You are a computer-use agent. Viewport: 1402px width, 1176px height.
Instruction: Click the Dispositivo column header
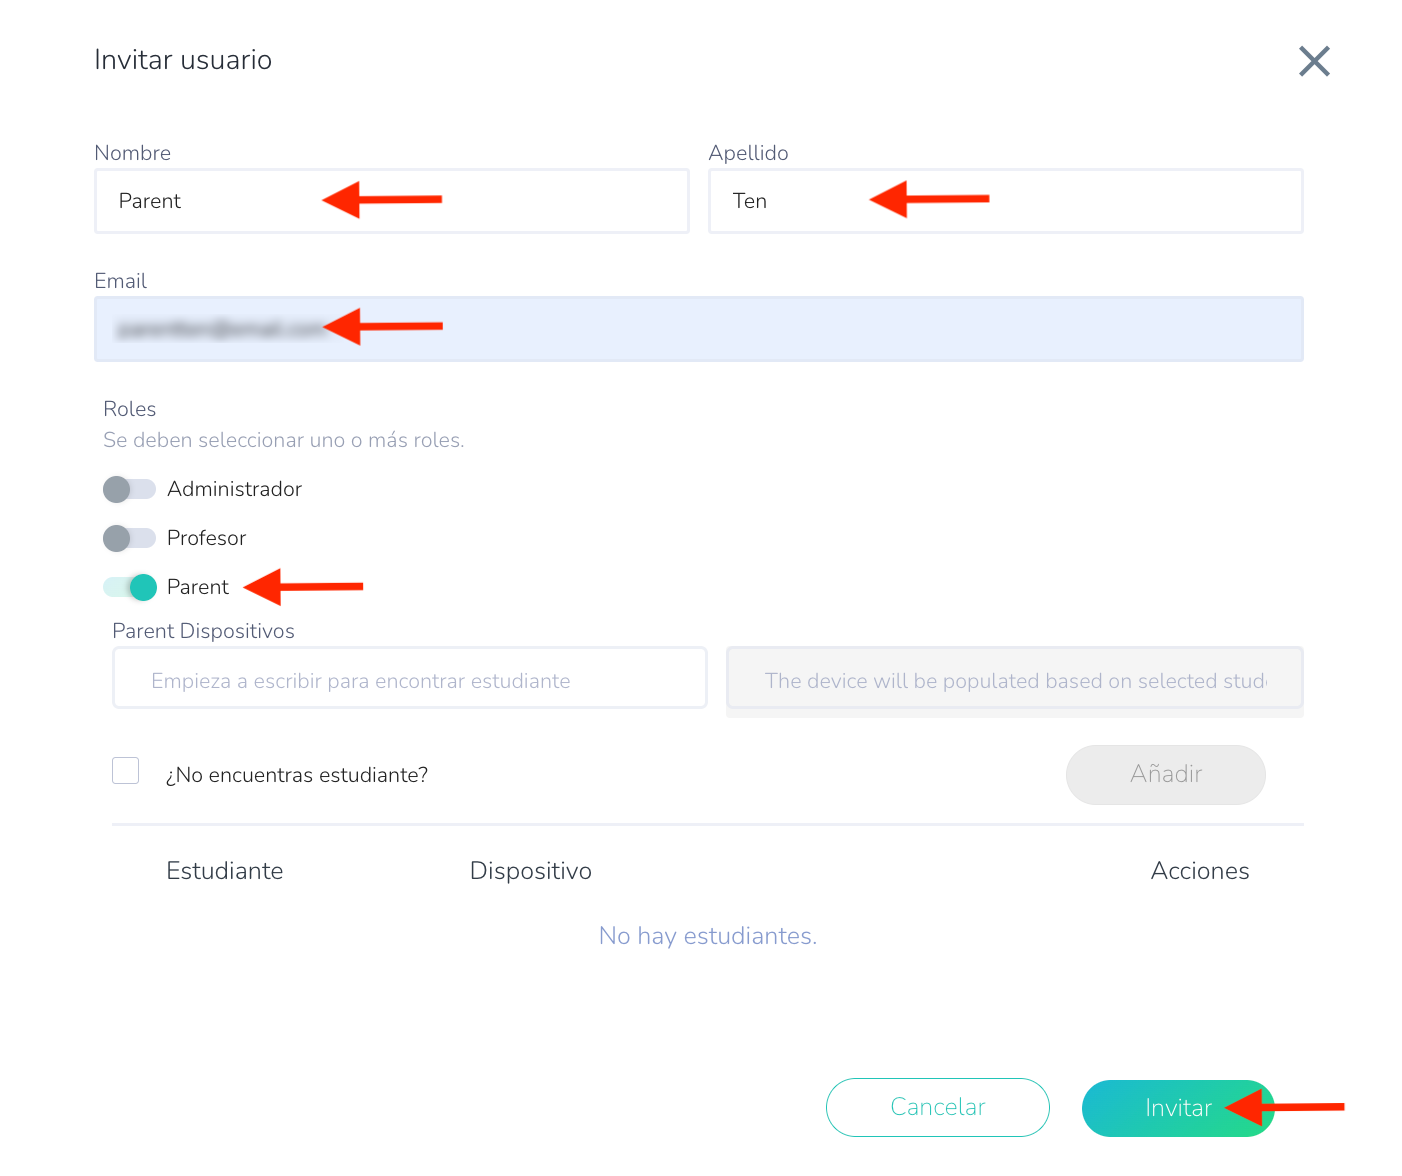click(531, 871)
